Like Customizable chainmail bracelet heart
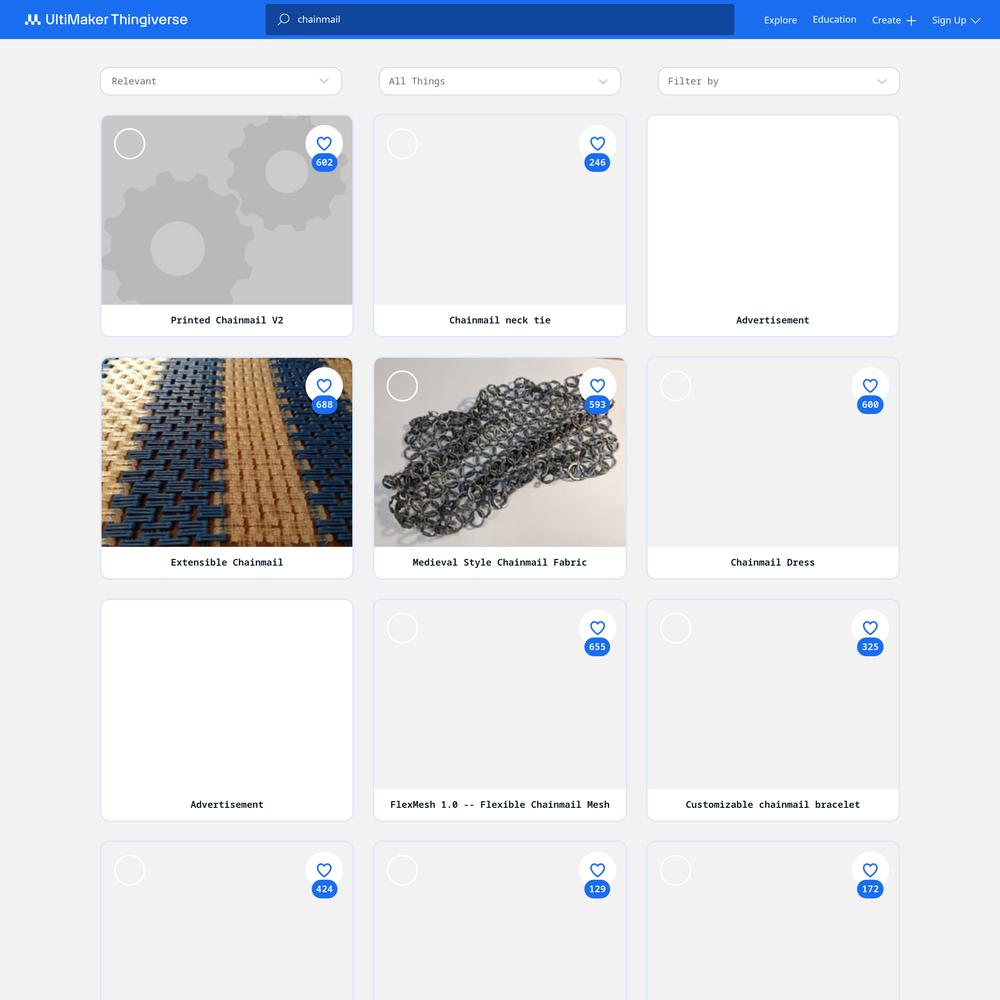 pyautogui.click(x=870, y=628)
